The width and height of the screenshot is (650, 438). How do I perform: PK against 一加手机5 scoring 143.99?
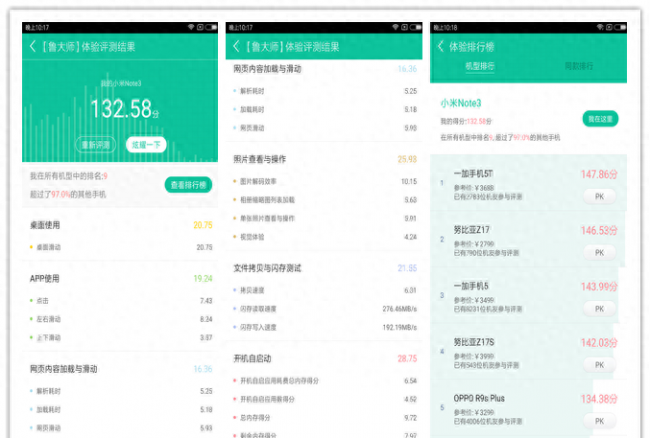[599, 309]
